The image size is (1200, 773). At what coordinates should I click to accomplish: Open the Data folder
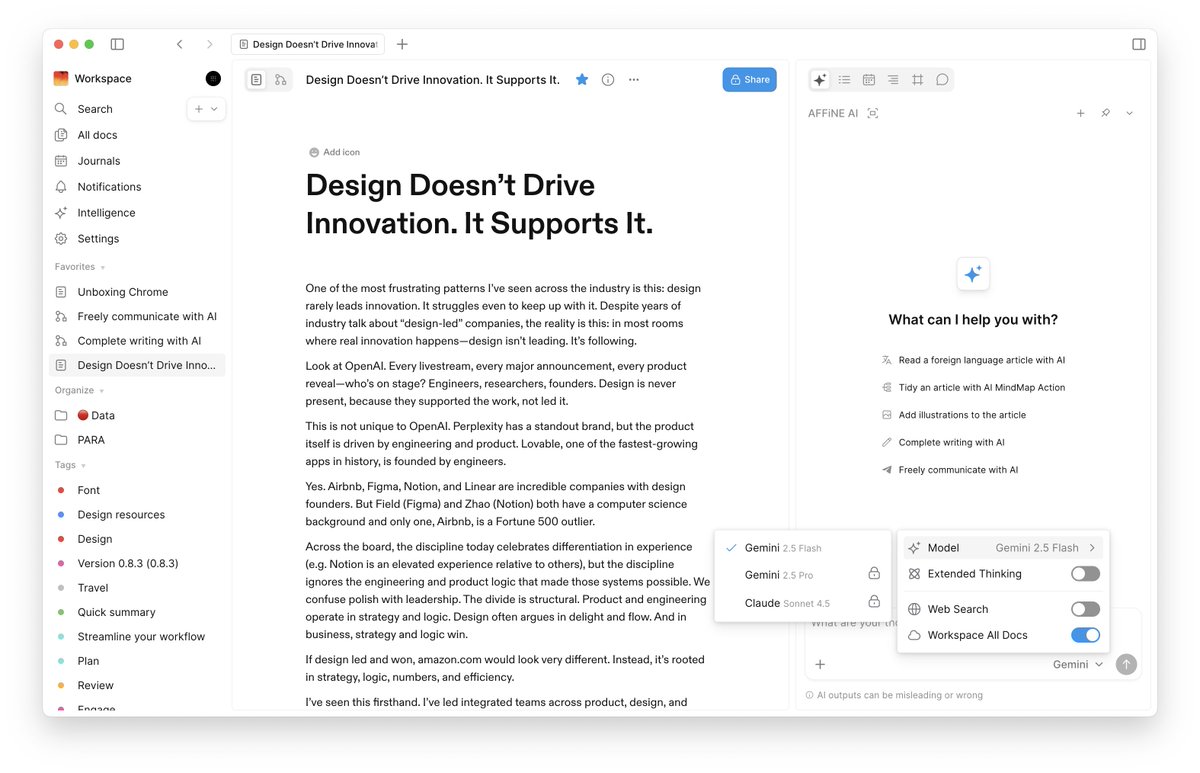(138, 415)
